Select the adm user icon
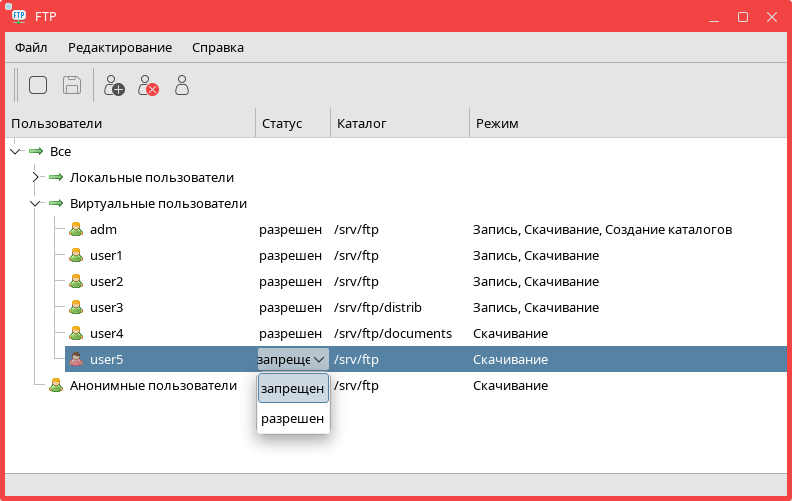 click(75, 230)
